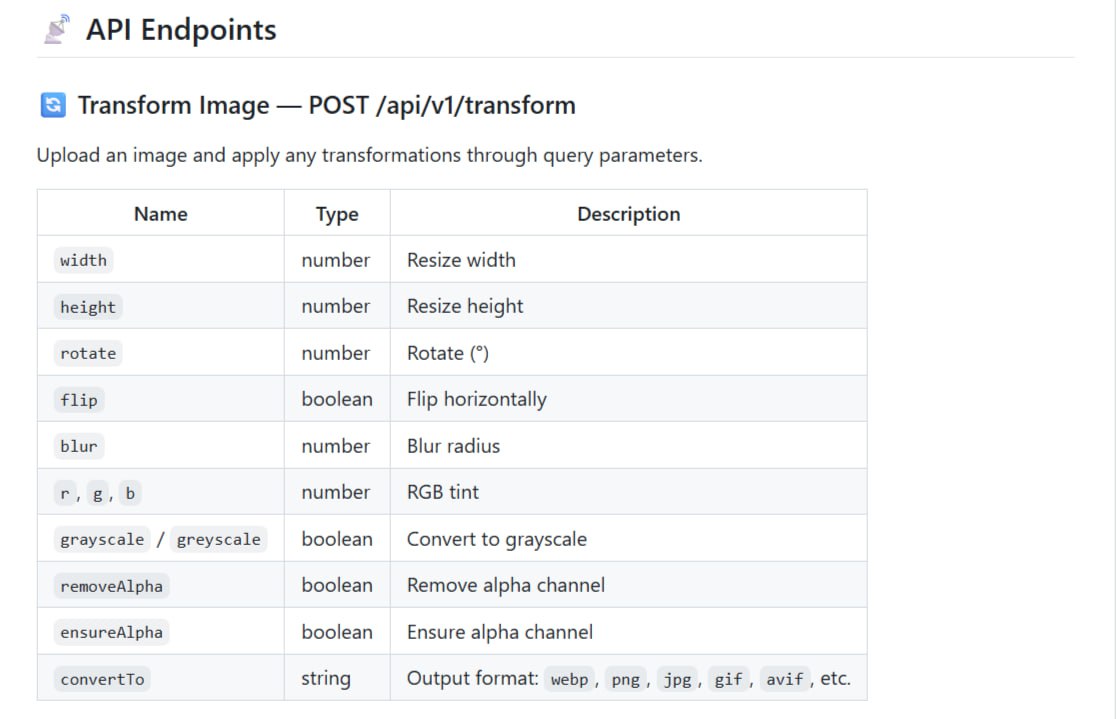The width and height of the screenshot is (1117, 719).
Task: Click the API Endpoints heading
Action: (x=181, y=30)
